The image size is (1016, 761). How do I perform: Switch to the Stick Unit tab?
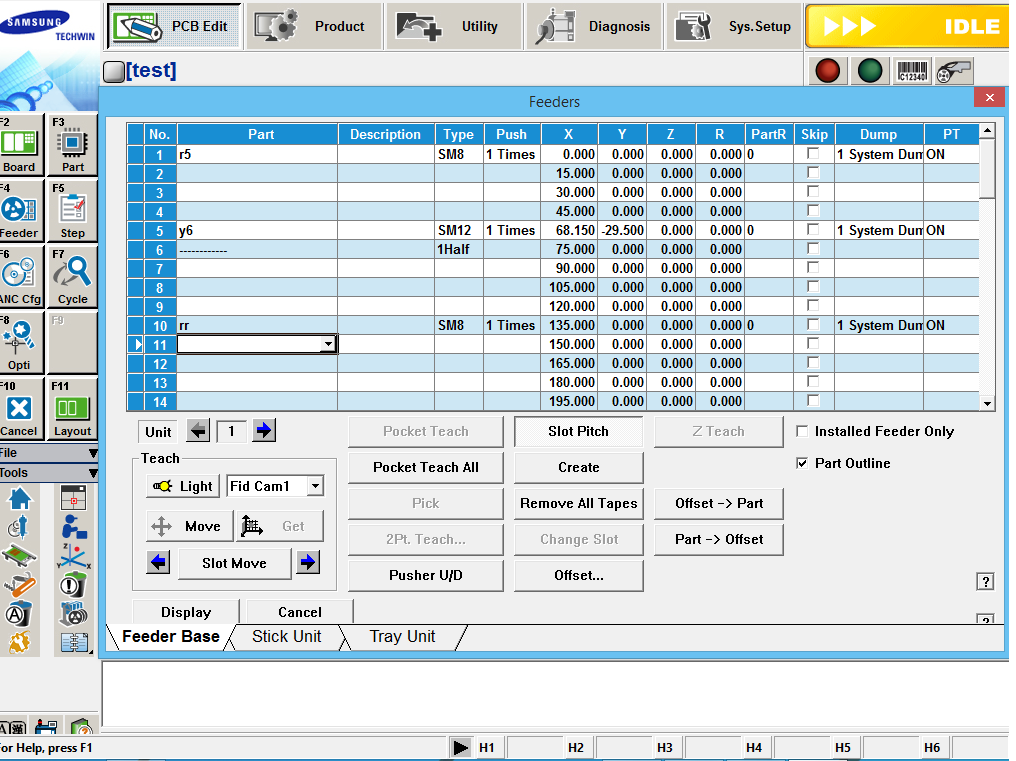[286, 637]
